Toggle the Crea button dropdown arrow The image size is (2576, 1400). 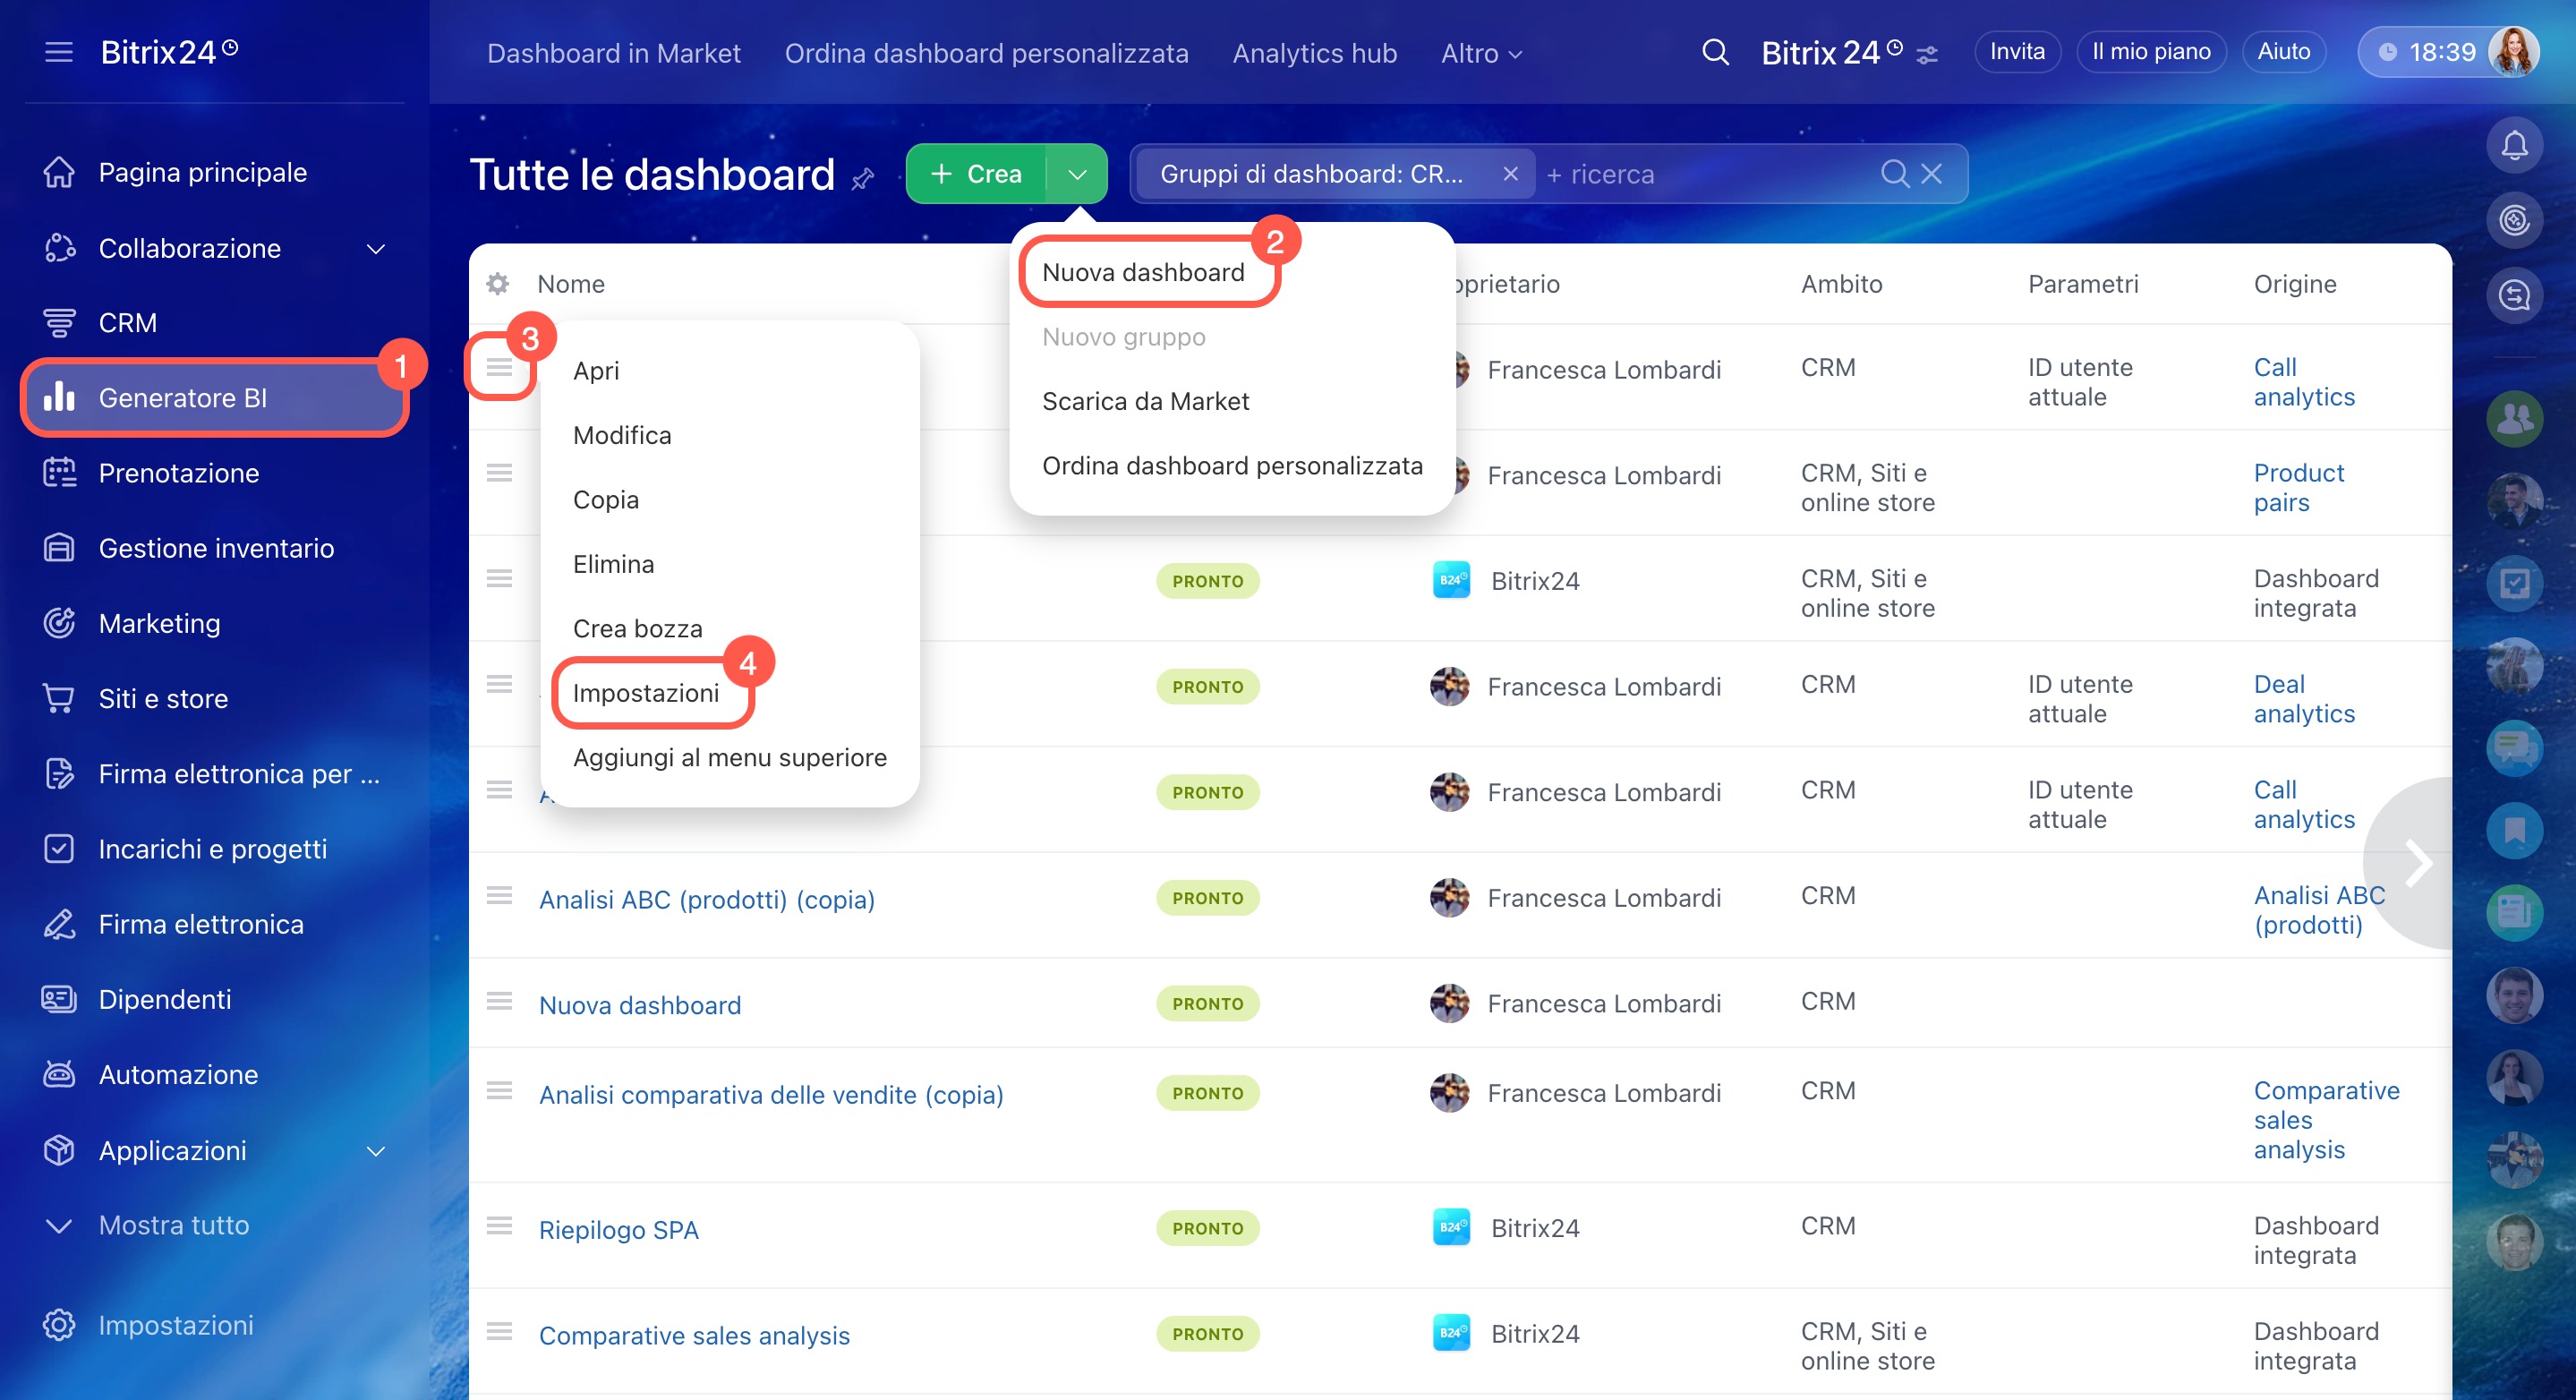coord(1077,174)
